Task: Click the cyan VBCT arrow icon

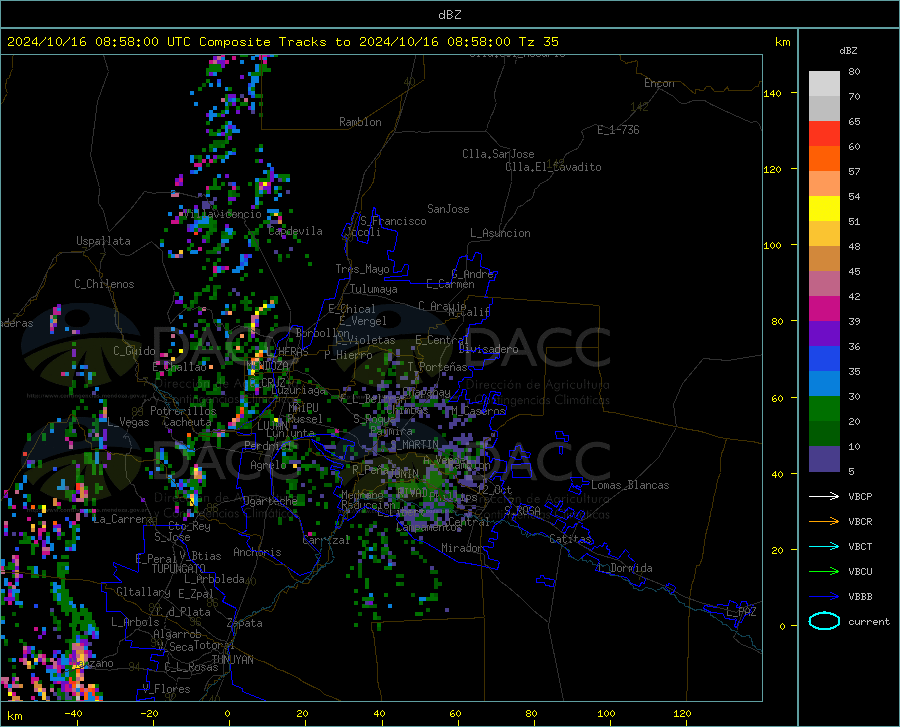Action: [824, 546]
